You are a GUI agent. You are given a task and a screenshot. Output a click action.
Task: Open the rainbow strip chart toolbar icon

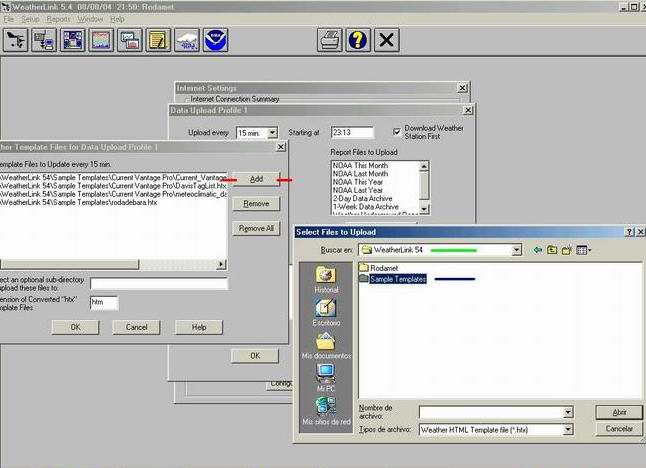[101, 40]
